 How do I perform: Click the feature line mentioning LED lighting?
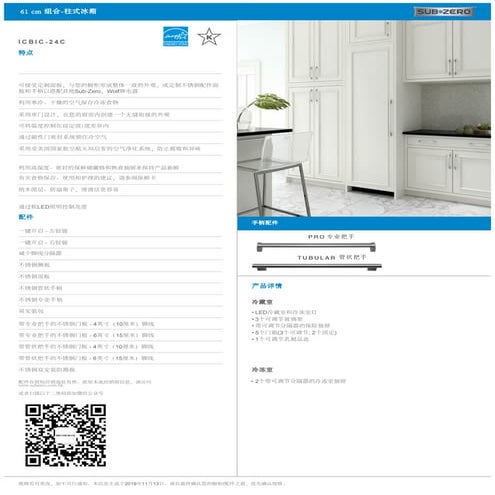(53, 207)
